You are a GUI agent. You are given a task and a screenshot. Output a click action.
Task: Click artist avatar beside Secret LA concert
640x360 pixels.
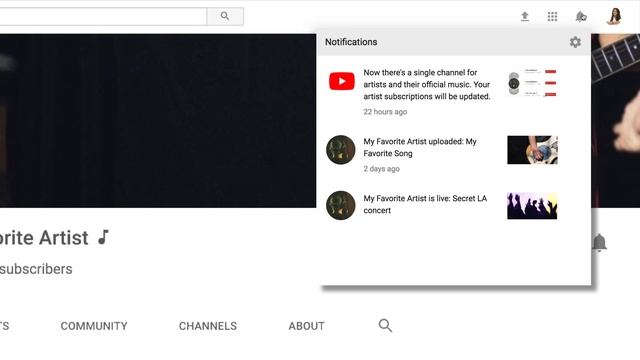(341, 205)
